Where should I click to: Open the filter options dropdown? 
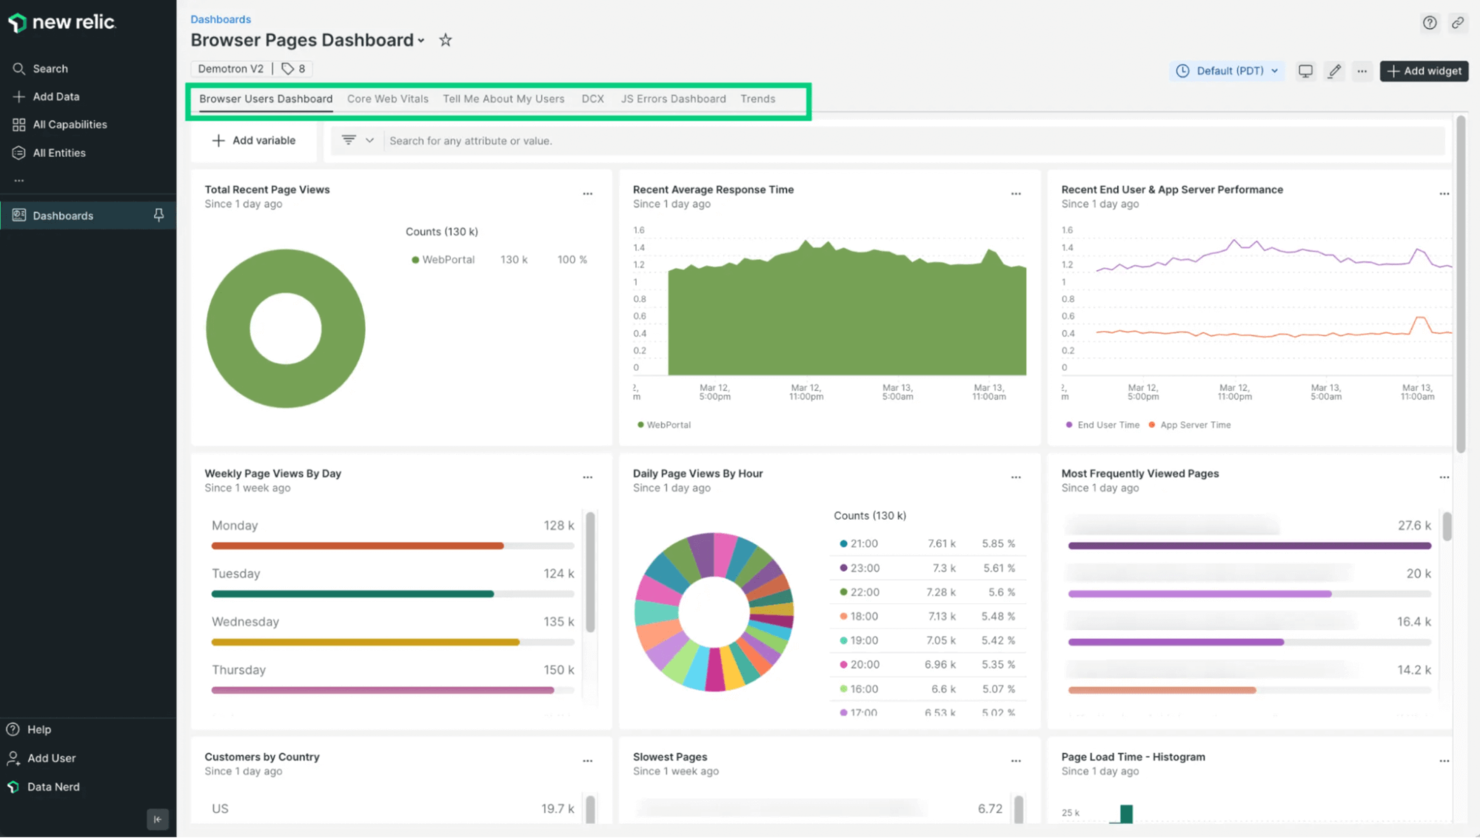point(357,141)
